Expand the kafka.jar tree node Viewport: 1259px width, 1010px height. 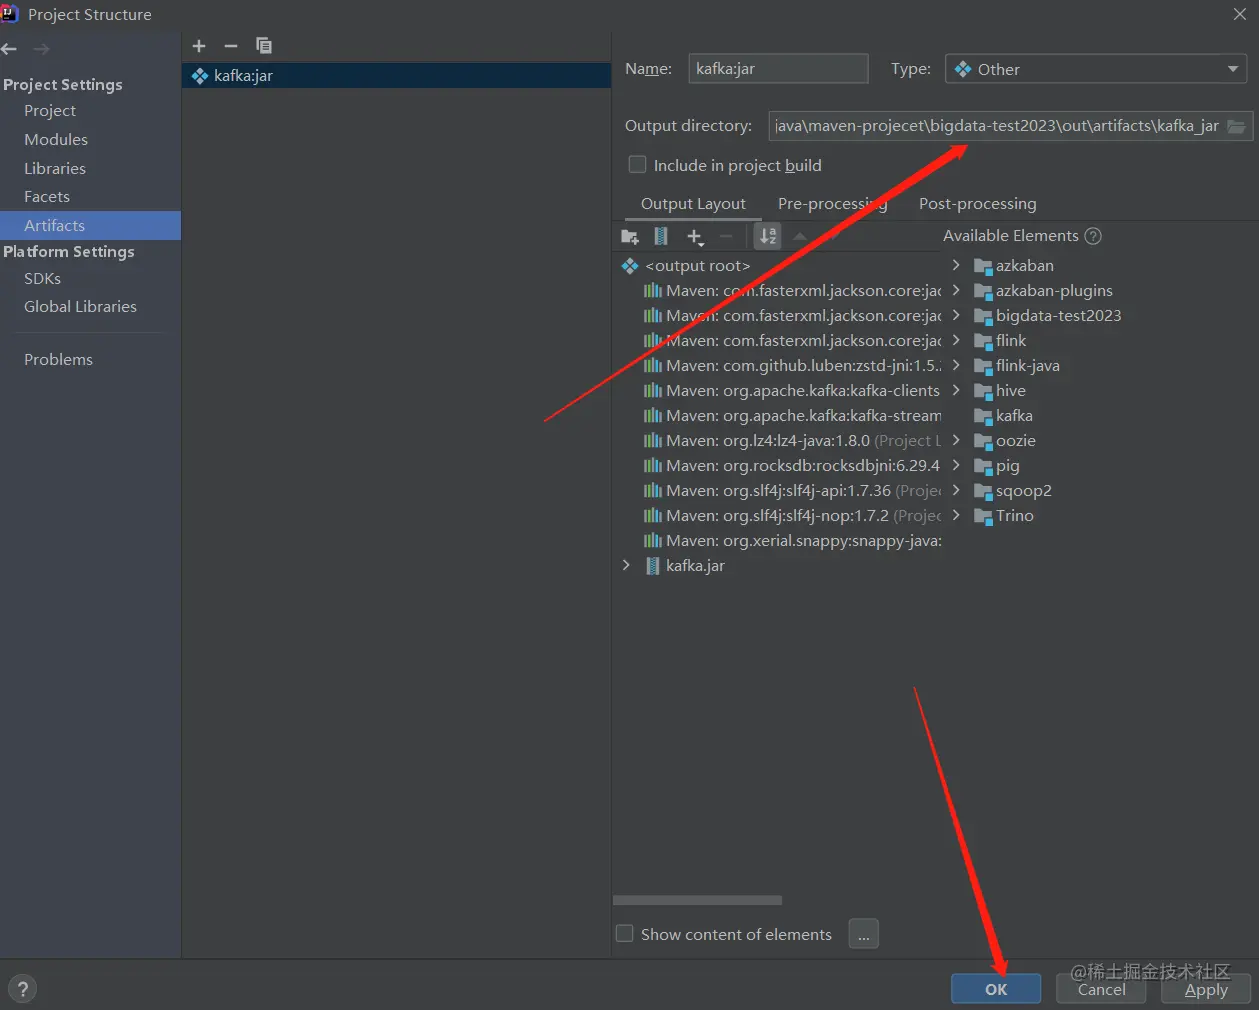pos(626,566)
